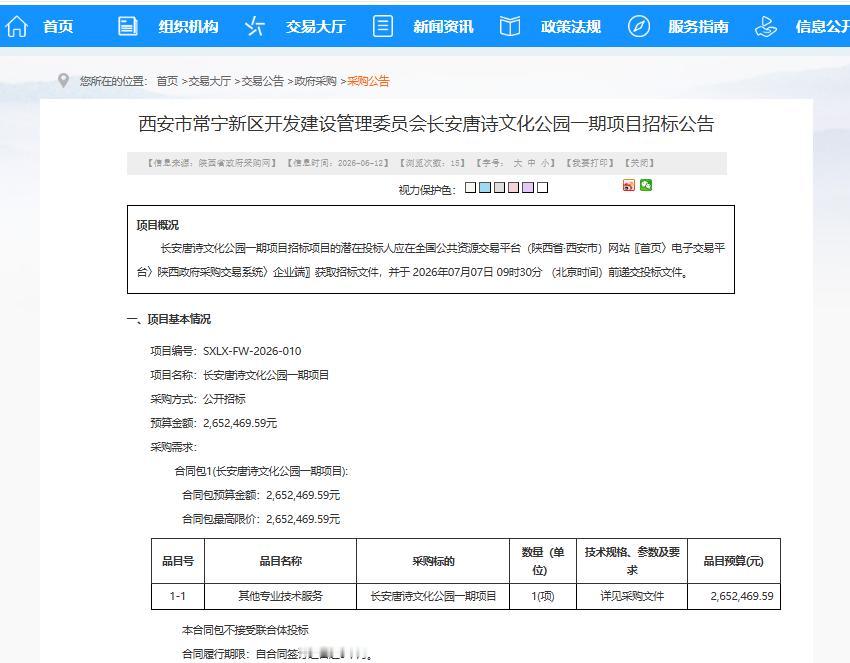Pick the gray eye-protection swatch
850x663 pixels.
(499, 188)
